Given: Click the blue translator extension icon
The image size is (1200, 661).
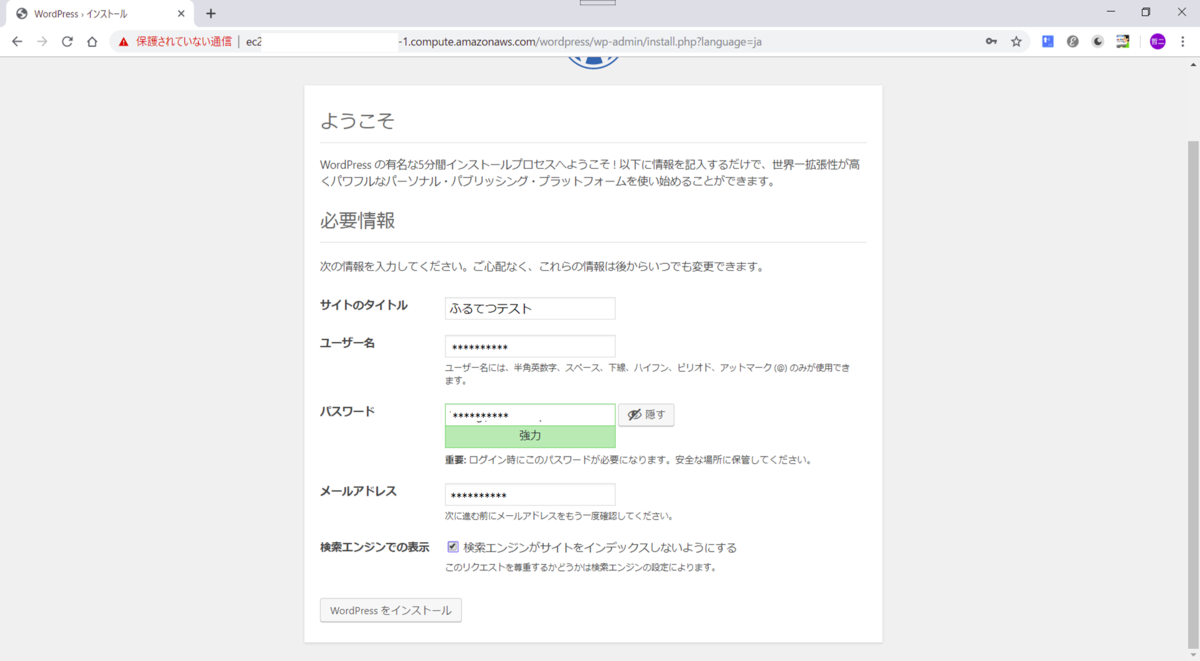Looking at the screenshot, I should pos(1047,41).
